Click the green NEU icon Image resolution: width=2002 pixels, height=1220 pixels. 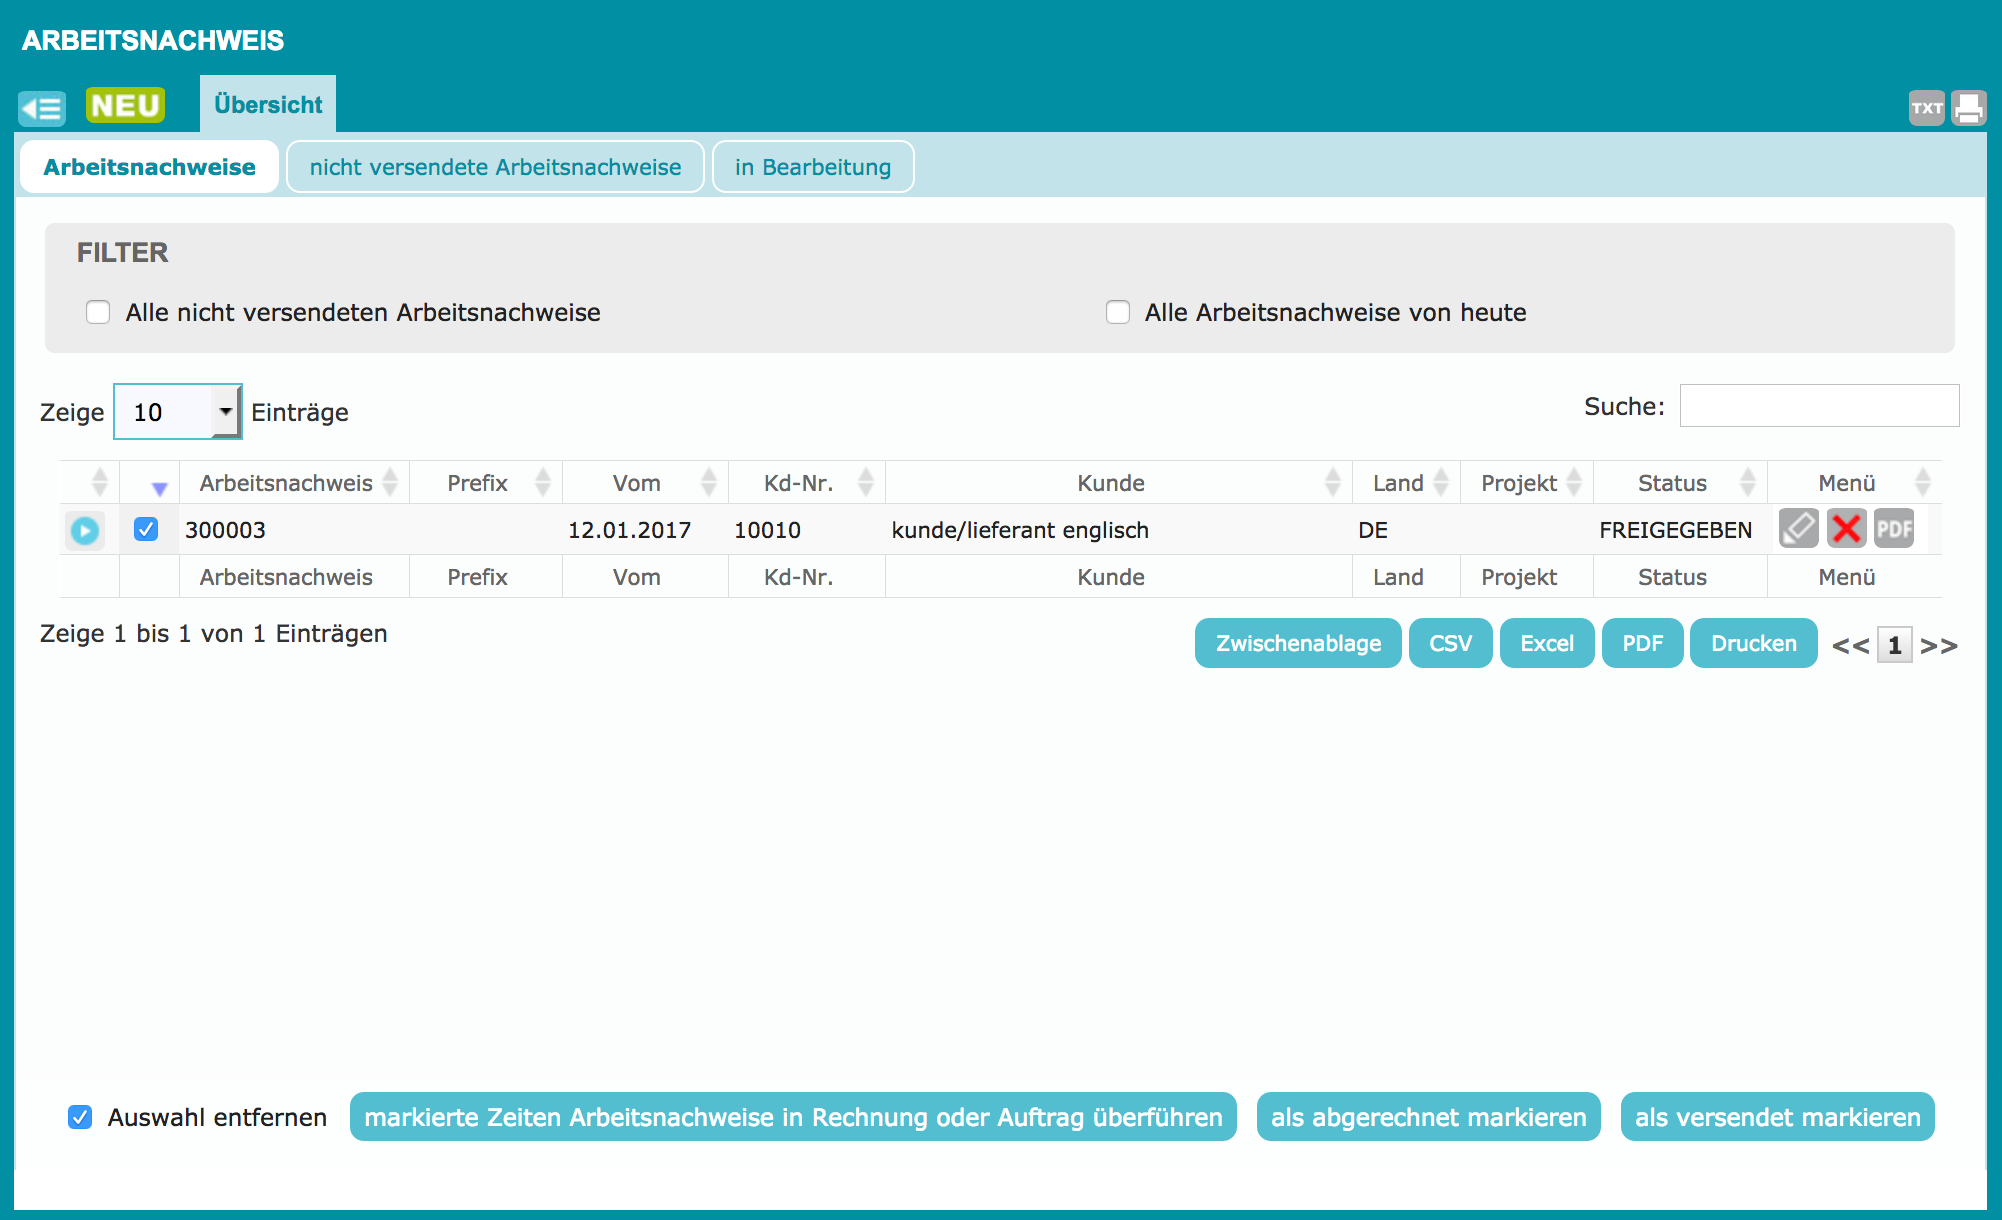click(125, 105)
